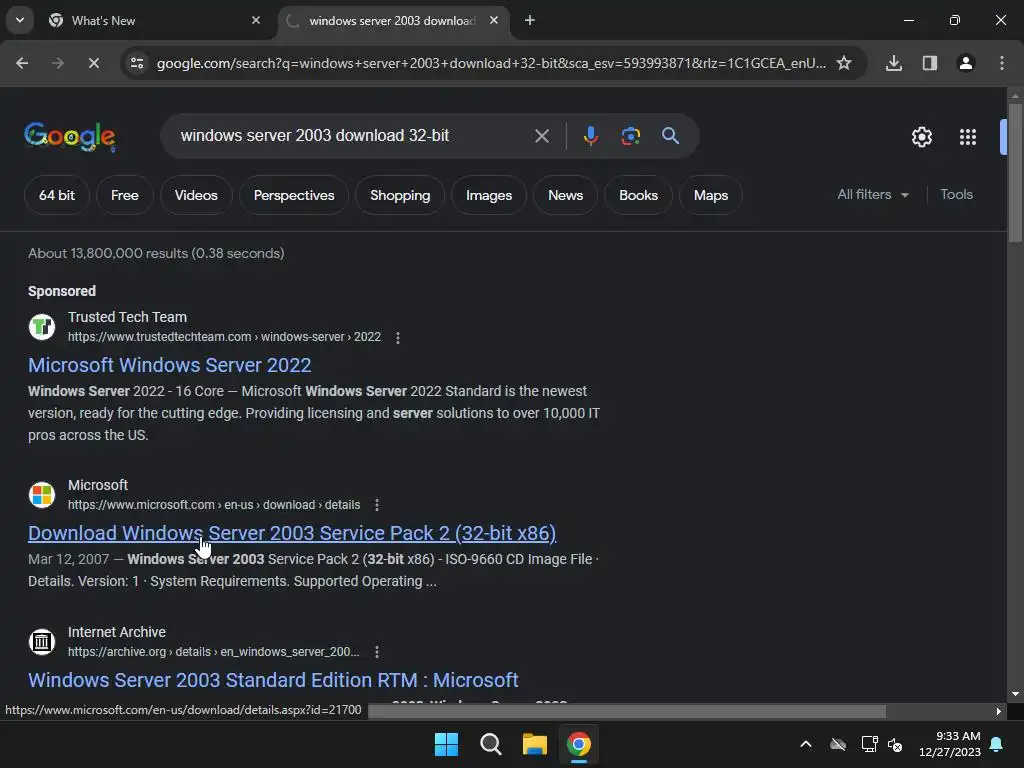Click the muted volume tray icon
Screen dimensions: 1024x768
[895, 744]
